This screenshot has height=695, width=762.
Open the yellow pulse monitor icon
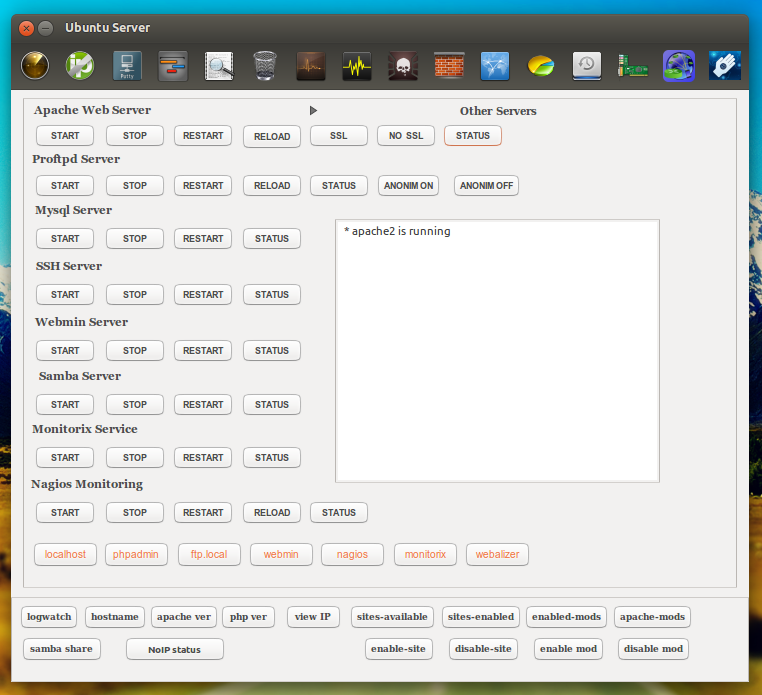(x=357, y=66)
